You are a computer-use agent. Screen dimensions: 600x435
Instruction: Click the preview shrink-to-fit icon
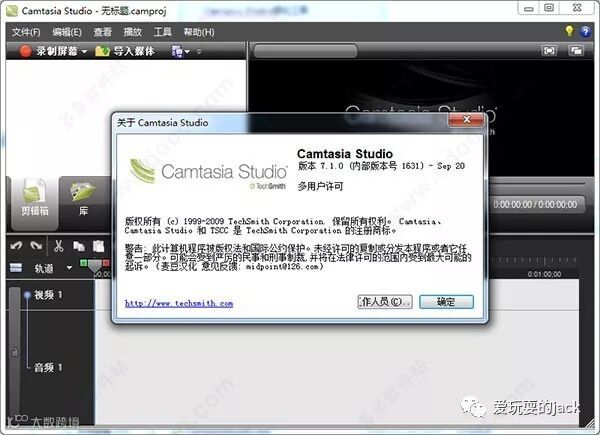[549, 51]
